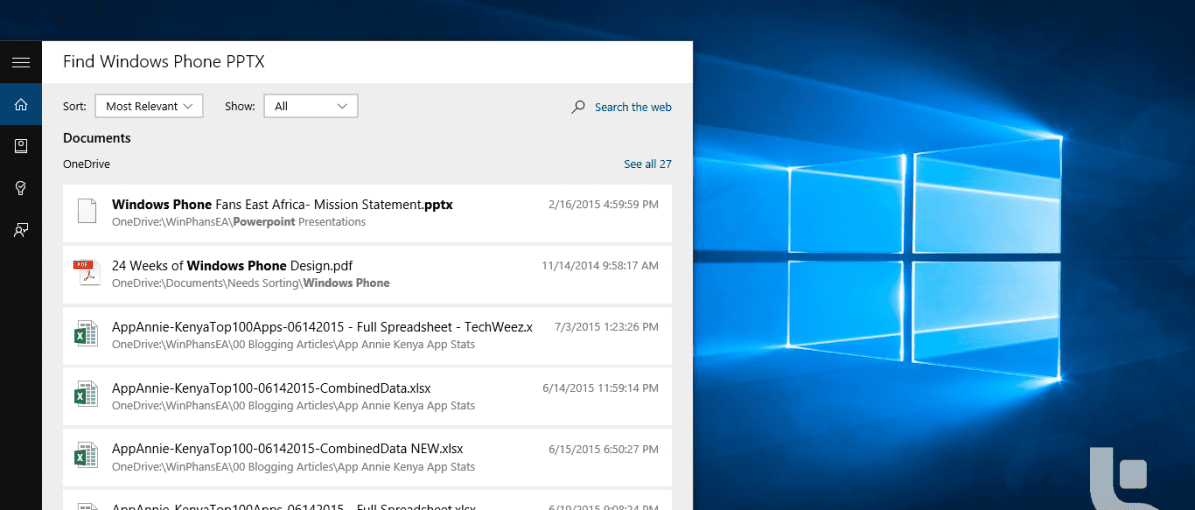Viewport: 1195px width, 510px height.
Task: Open AppAnnie-KenyaTop100-06142015-CombinedData NEW.xlsx result
Action: coord(367,457)
